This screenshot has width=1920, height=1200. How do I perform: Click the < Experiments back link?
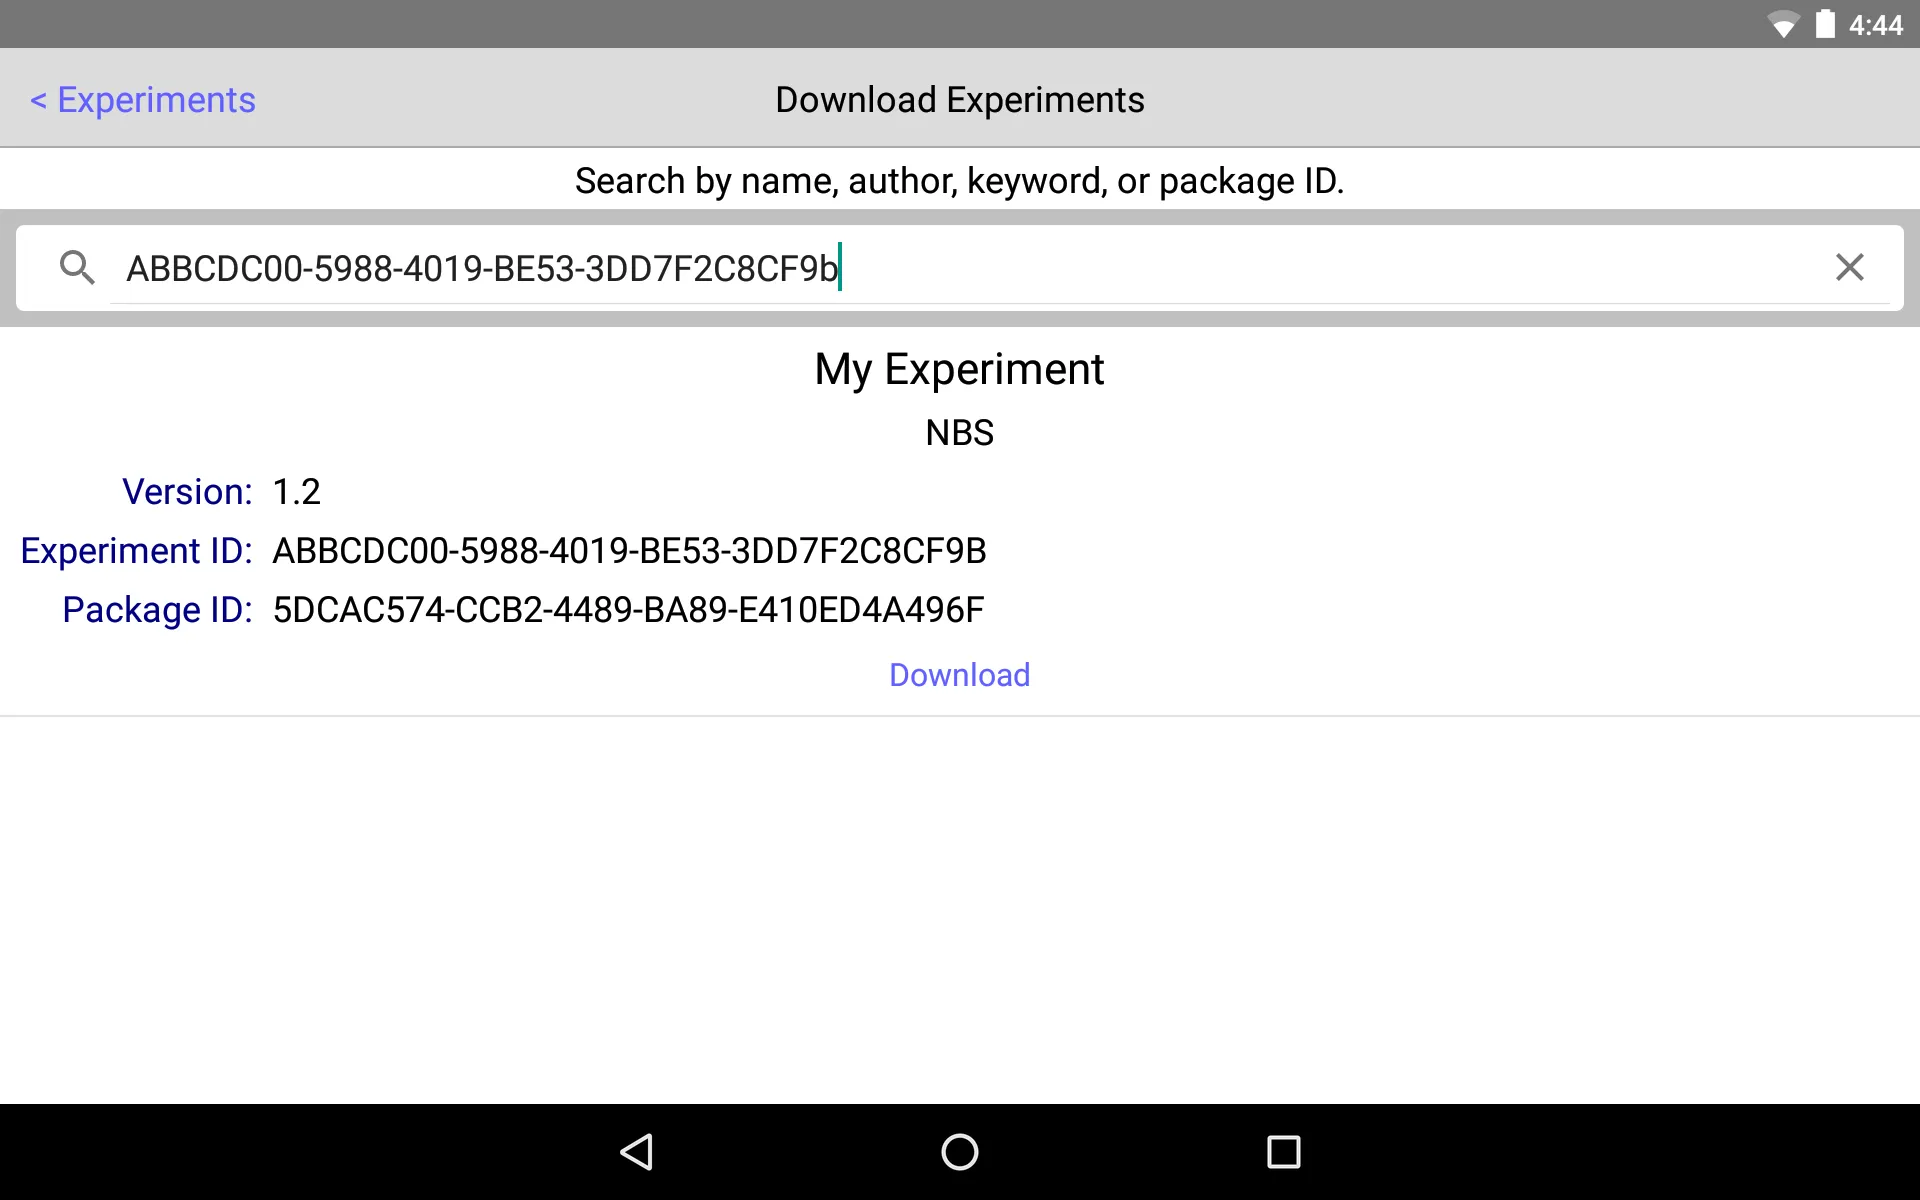[x=142, y=97]
